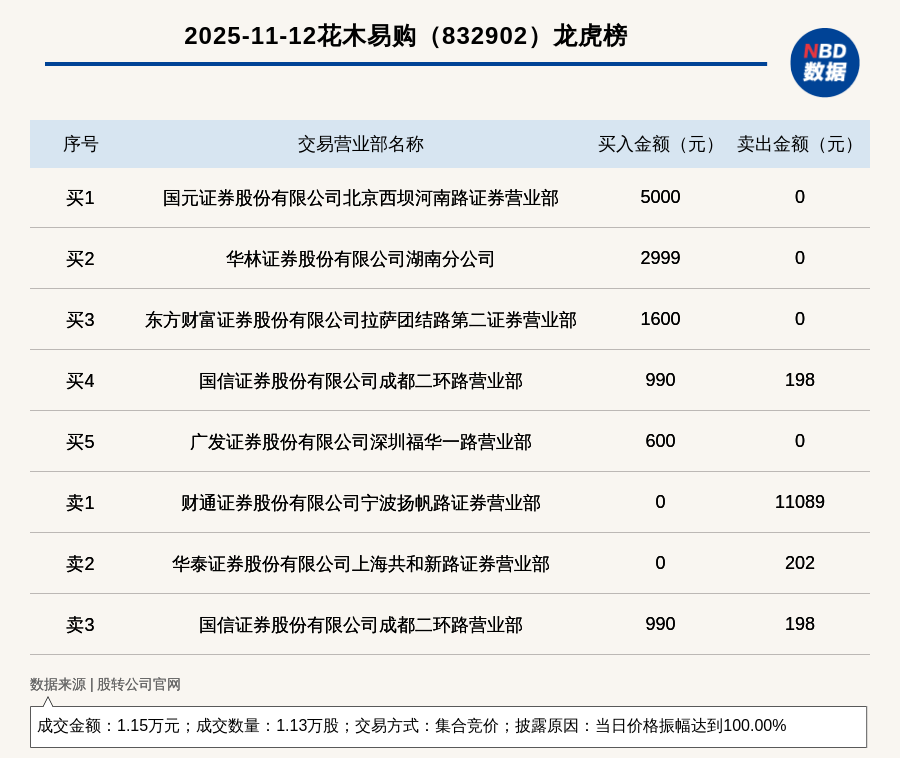Screen dimensions: 900x758
Task: Click 华林证券 湖南分公司 row name
Action: coord(360,259)
